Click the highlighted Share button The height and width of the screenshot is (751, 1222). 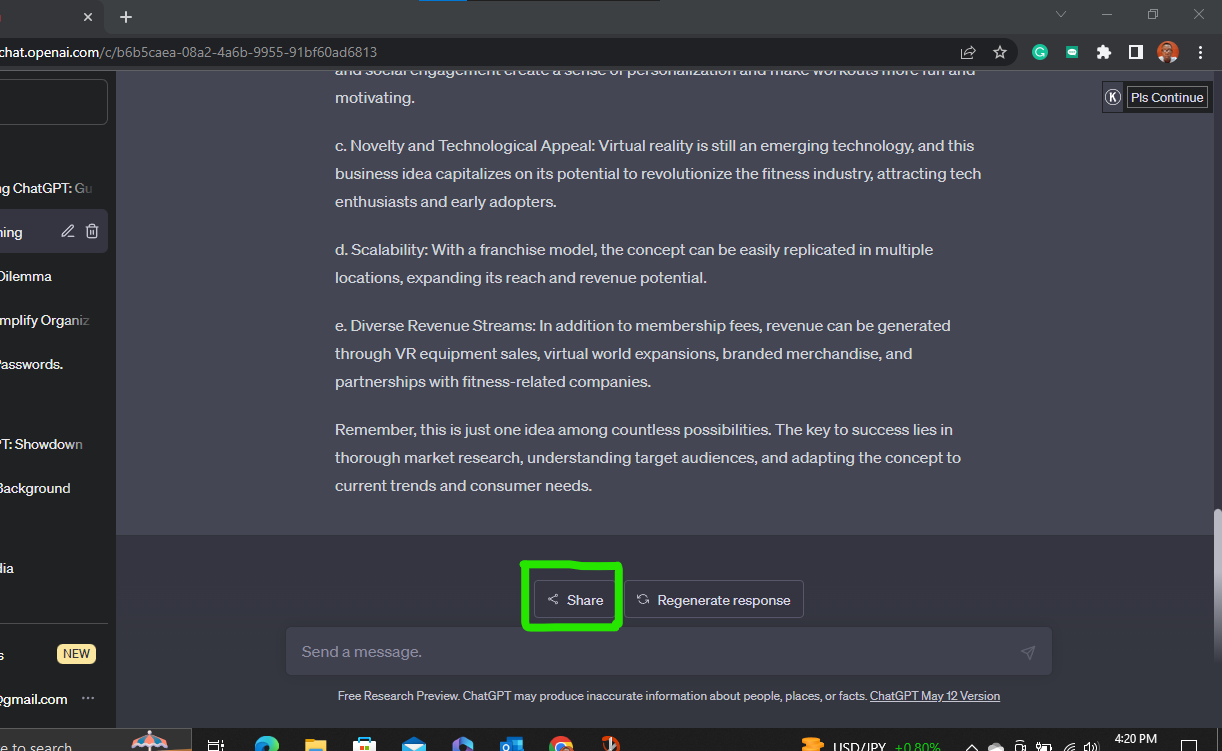573,598
